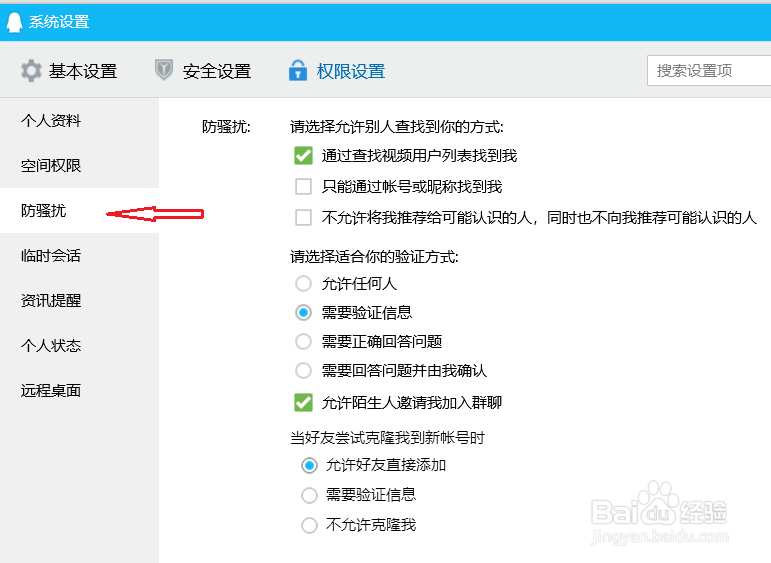This screenshot has height=563, width=771.
Task: Select the 权限设置 tab
Action: (x=337, y=71)
